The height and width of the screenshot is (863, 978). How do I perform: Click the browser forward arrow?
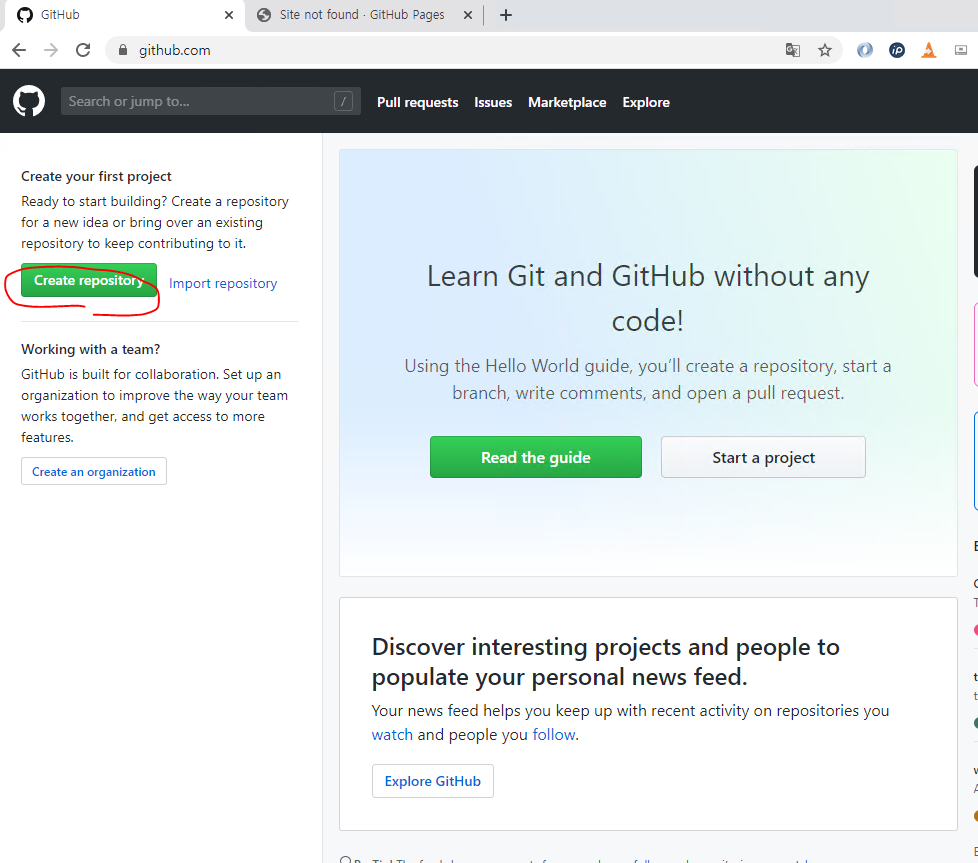[x=51, y=50]
